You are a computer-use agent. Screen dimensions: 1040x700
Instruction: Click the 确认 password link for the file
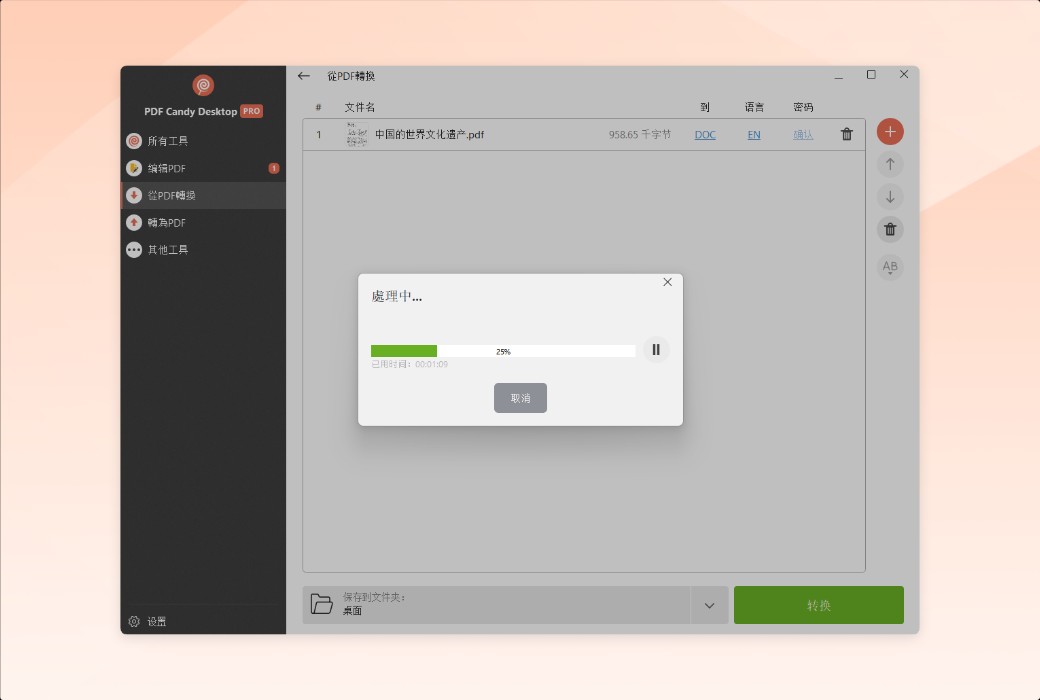click(803, 133)
